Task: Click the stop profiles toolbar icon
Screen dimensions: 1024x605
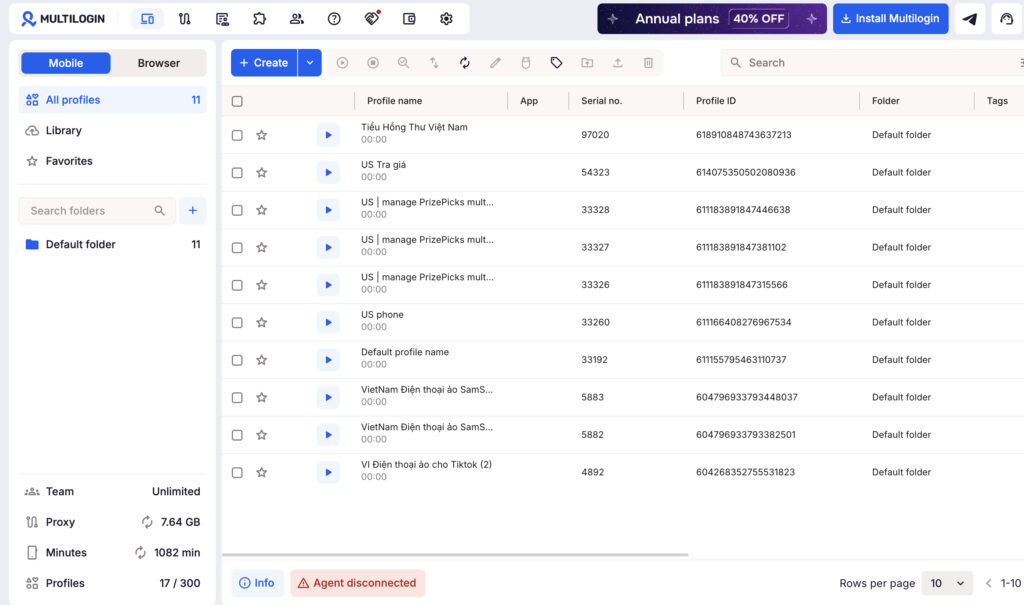Action: pyautogui.click(x=373, y=63)
